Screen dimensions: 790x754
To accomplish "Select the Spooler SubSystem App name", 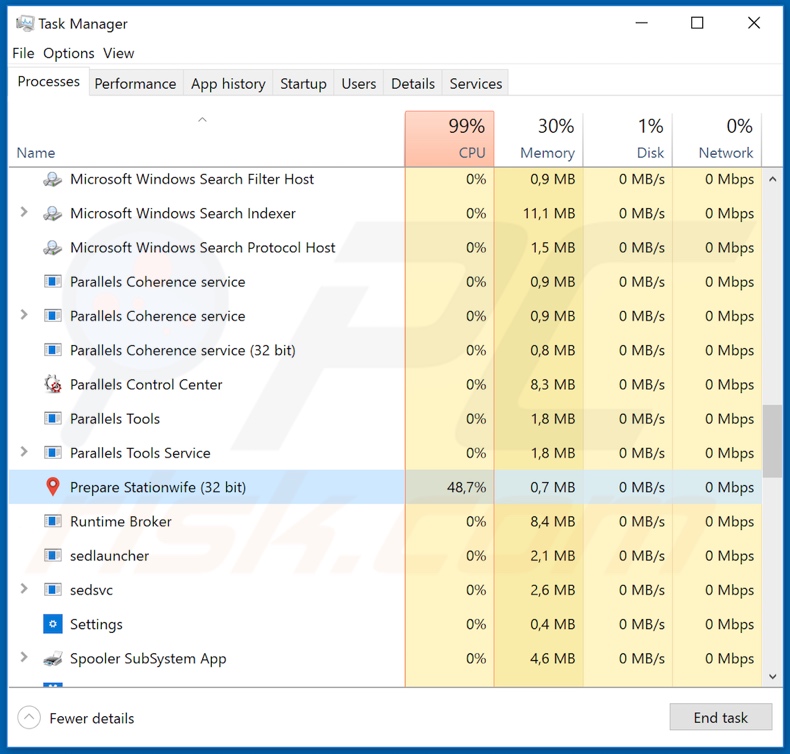I will [x=148, y=659].
